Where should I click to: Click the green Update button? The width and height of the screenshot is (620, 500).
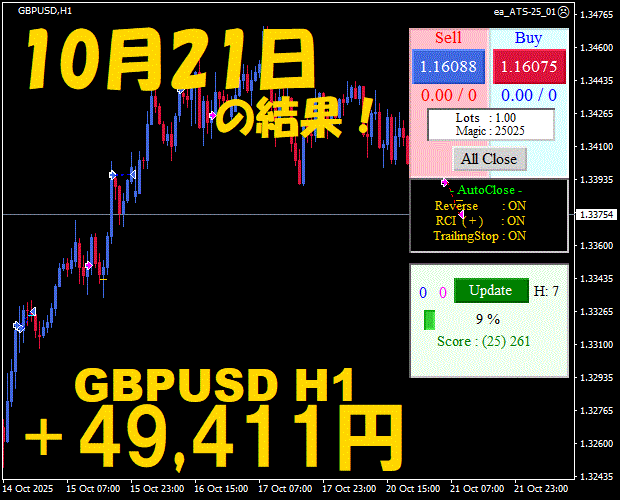click(491, 291)
